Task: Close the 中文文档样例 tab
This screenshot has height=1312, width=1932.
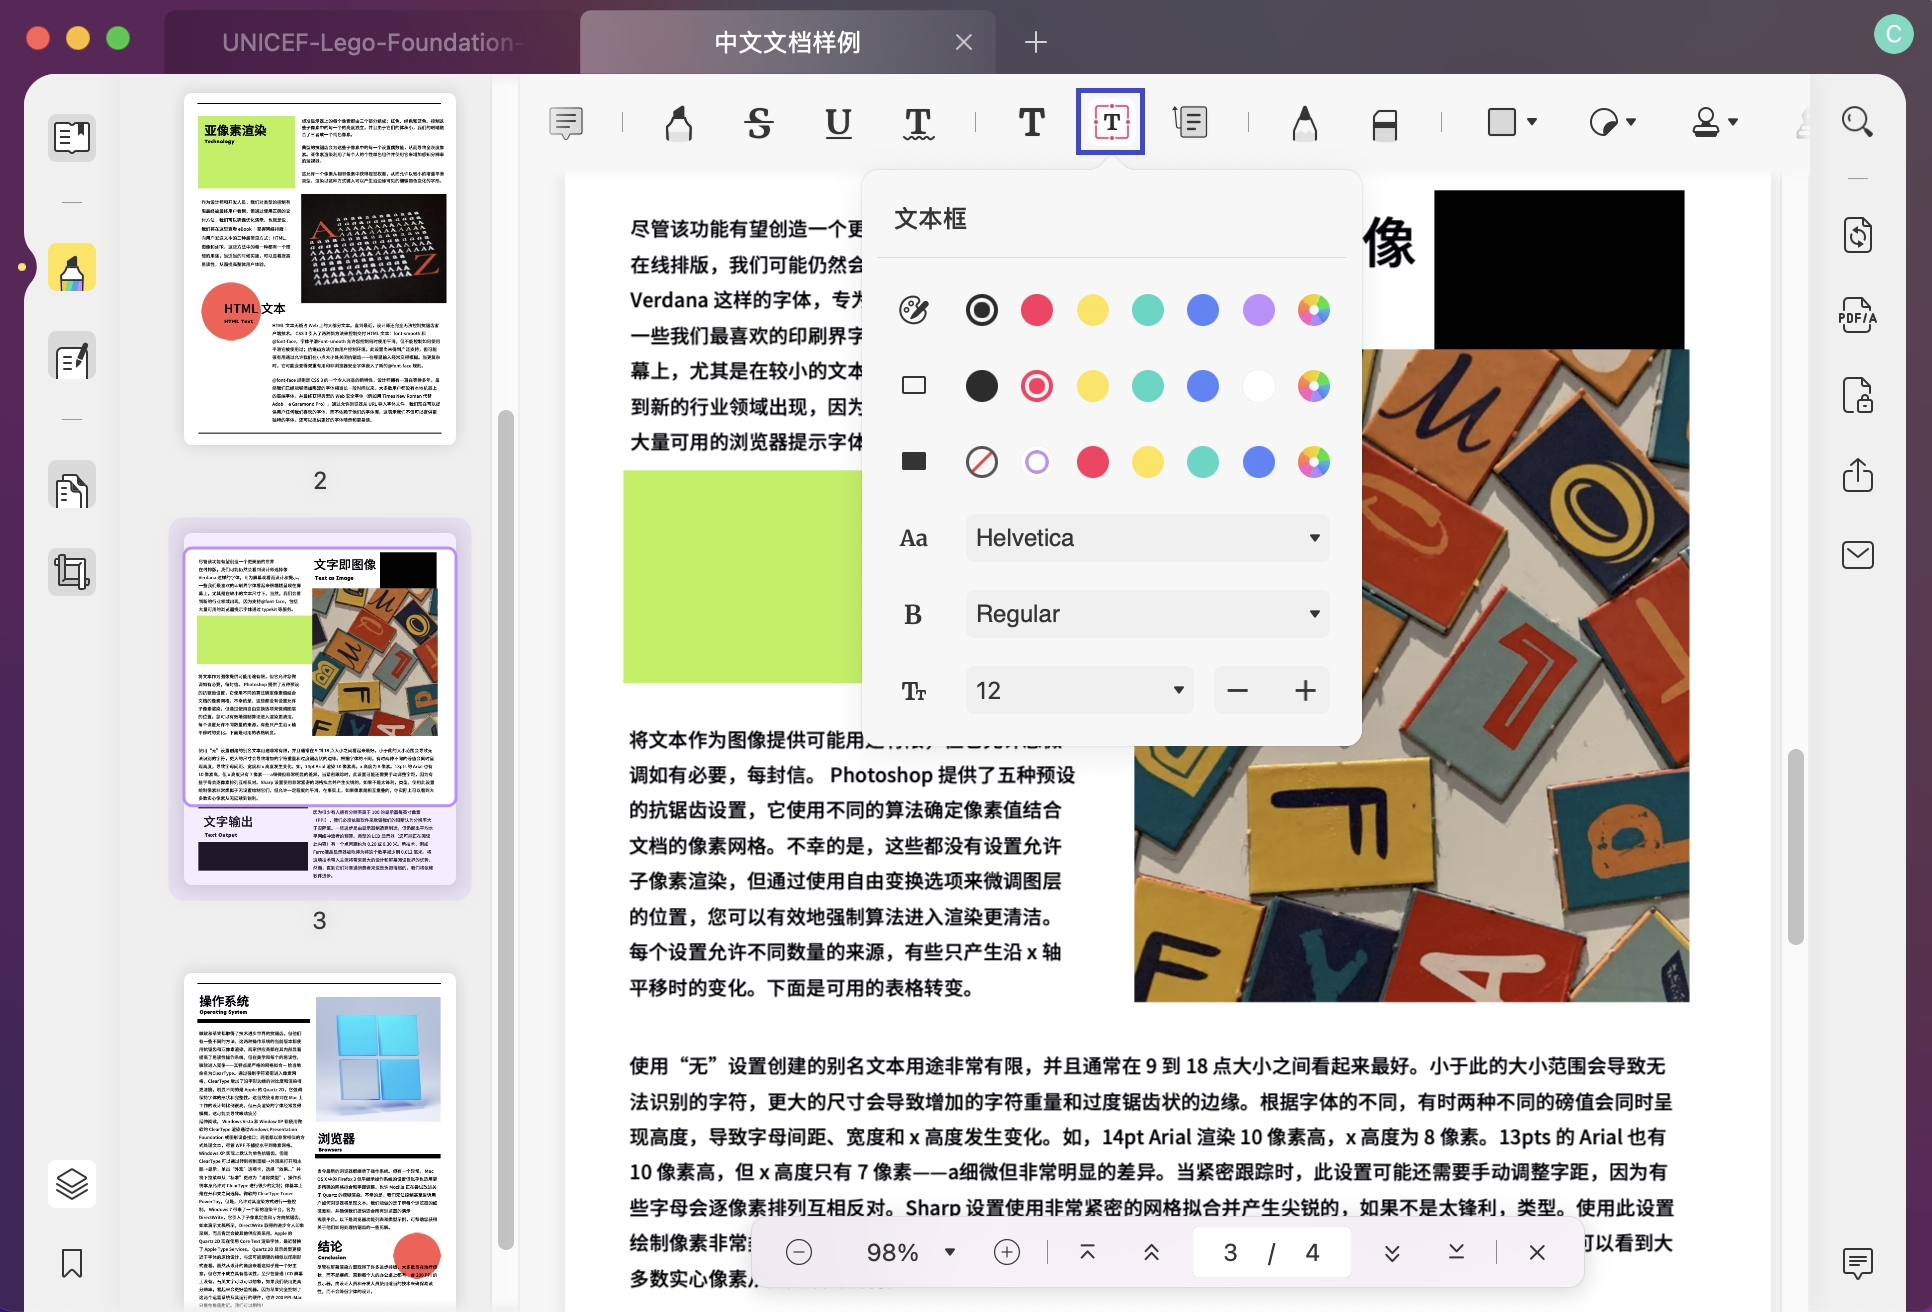Action: tap(964, 42)
